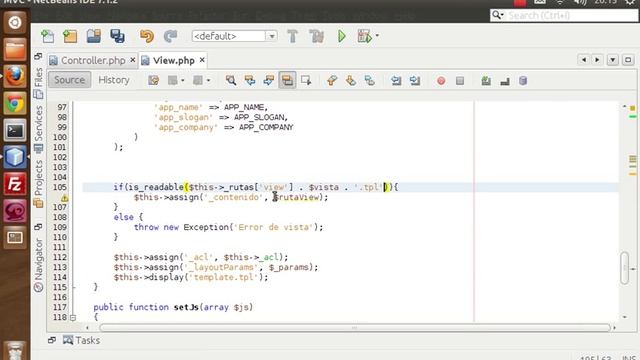This screenshot has width=640, height=360.
Task: Close the View.php tab
Action: (202, 60)
